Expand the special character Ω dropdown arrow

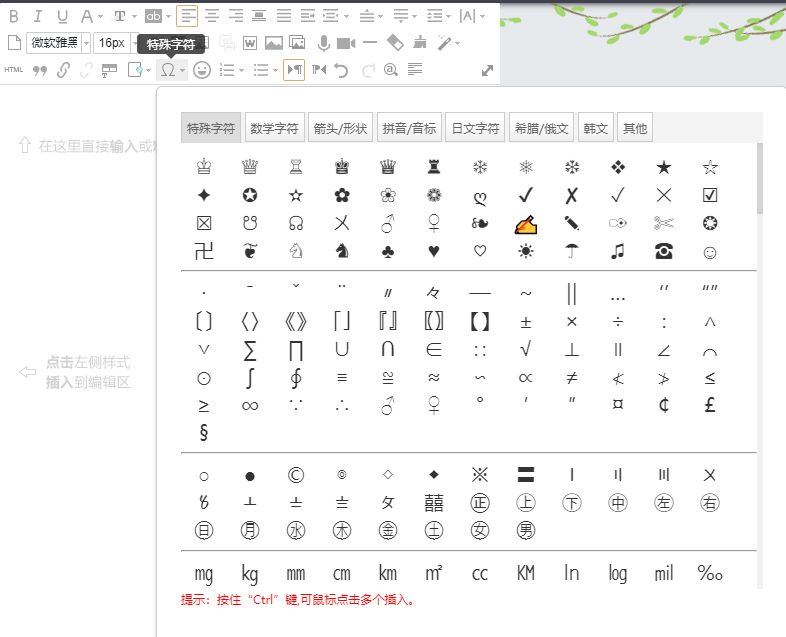tap(183, 70)
